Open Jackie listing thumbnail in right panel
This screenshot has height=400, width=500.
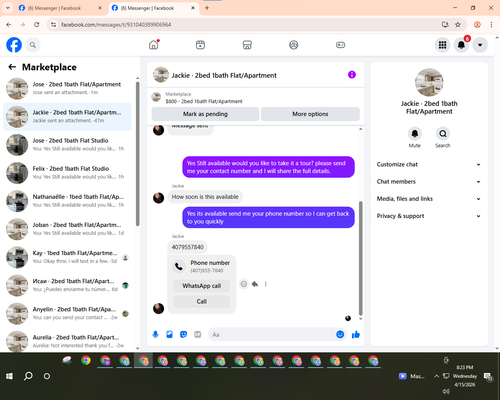(x=429, y=83)
